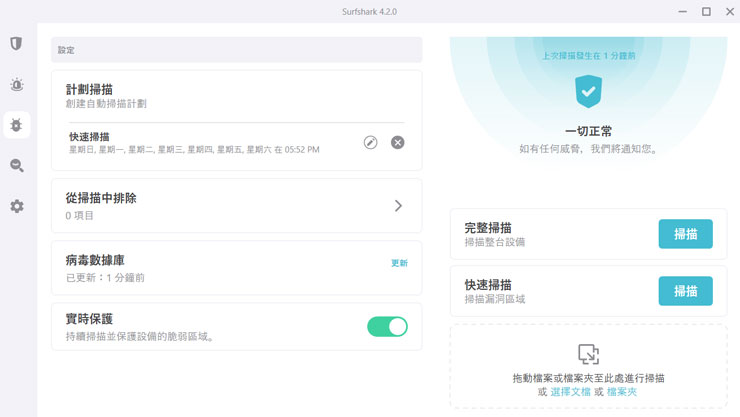740x417 pixels.
Task: Open the Search magnifier tab in sidebar
Action: click(16, 166)
